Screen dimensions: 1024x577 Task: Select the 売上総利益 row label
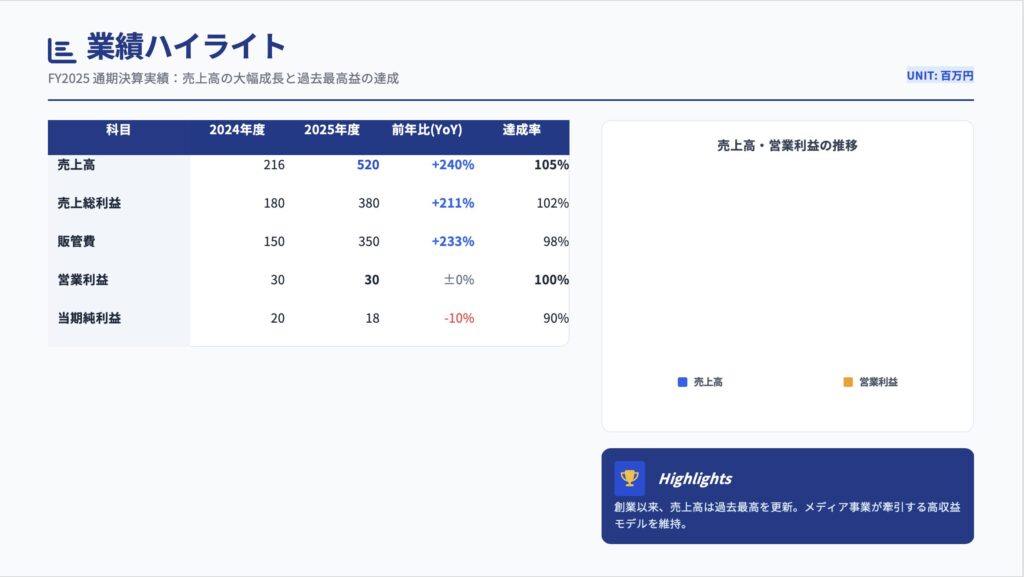[89, 203]
